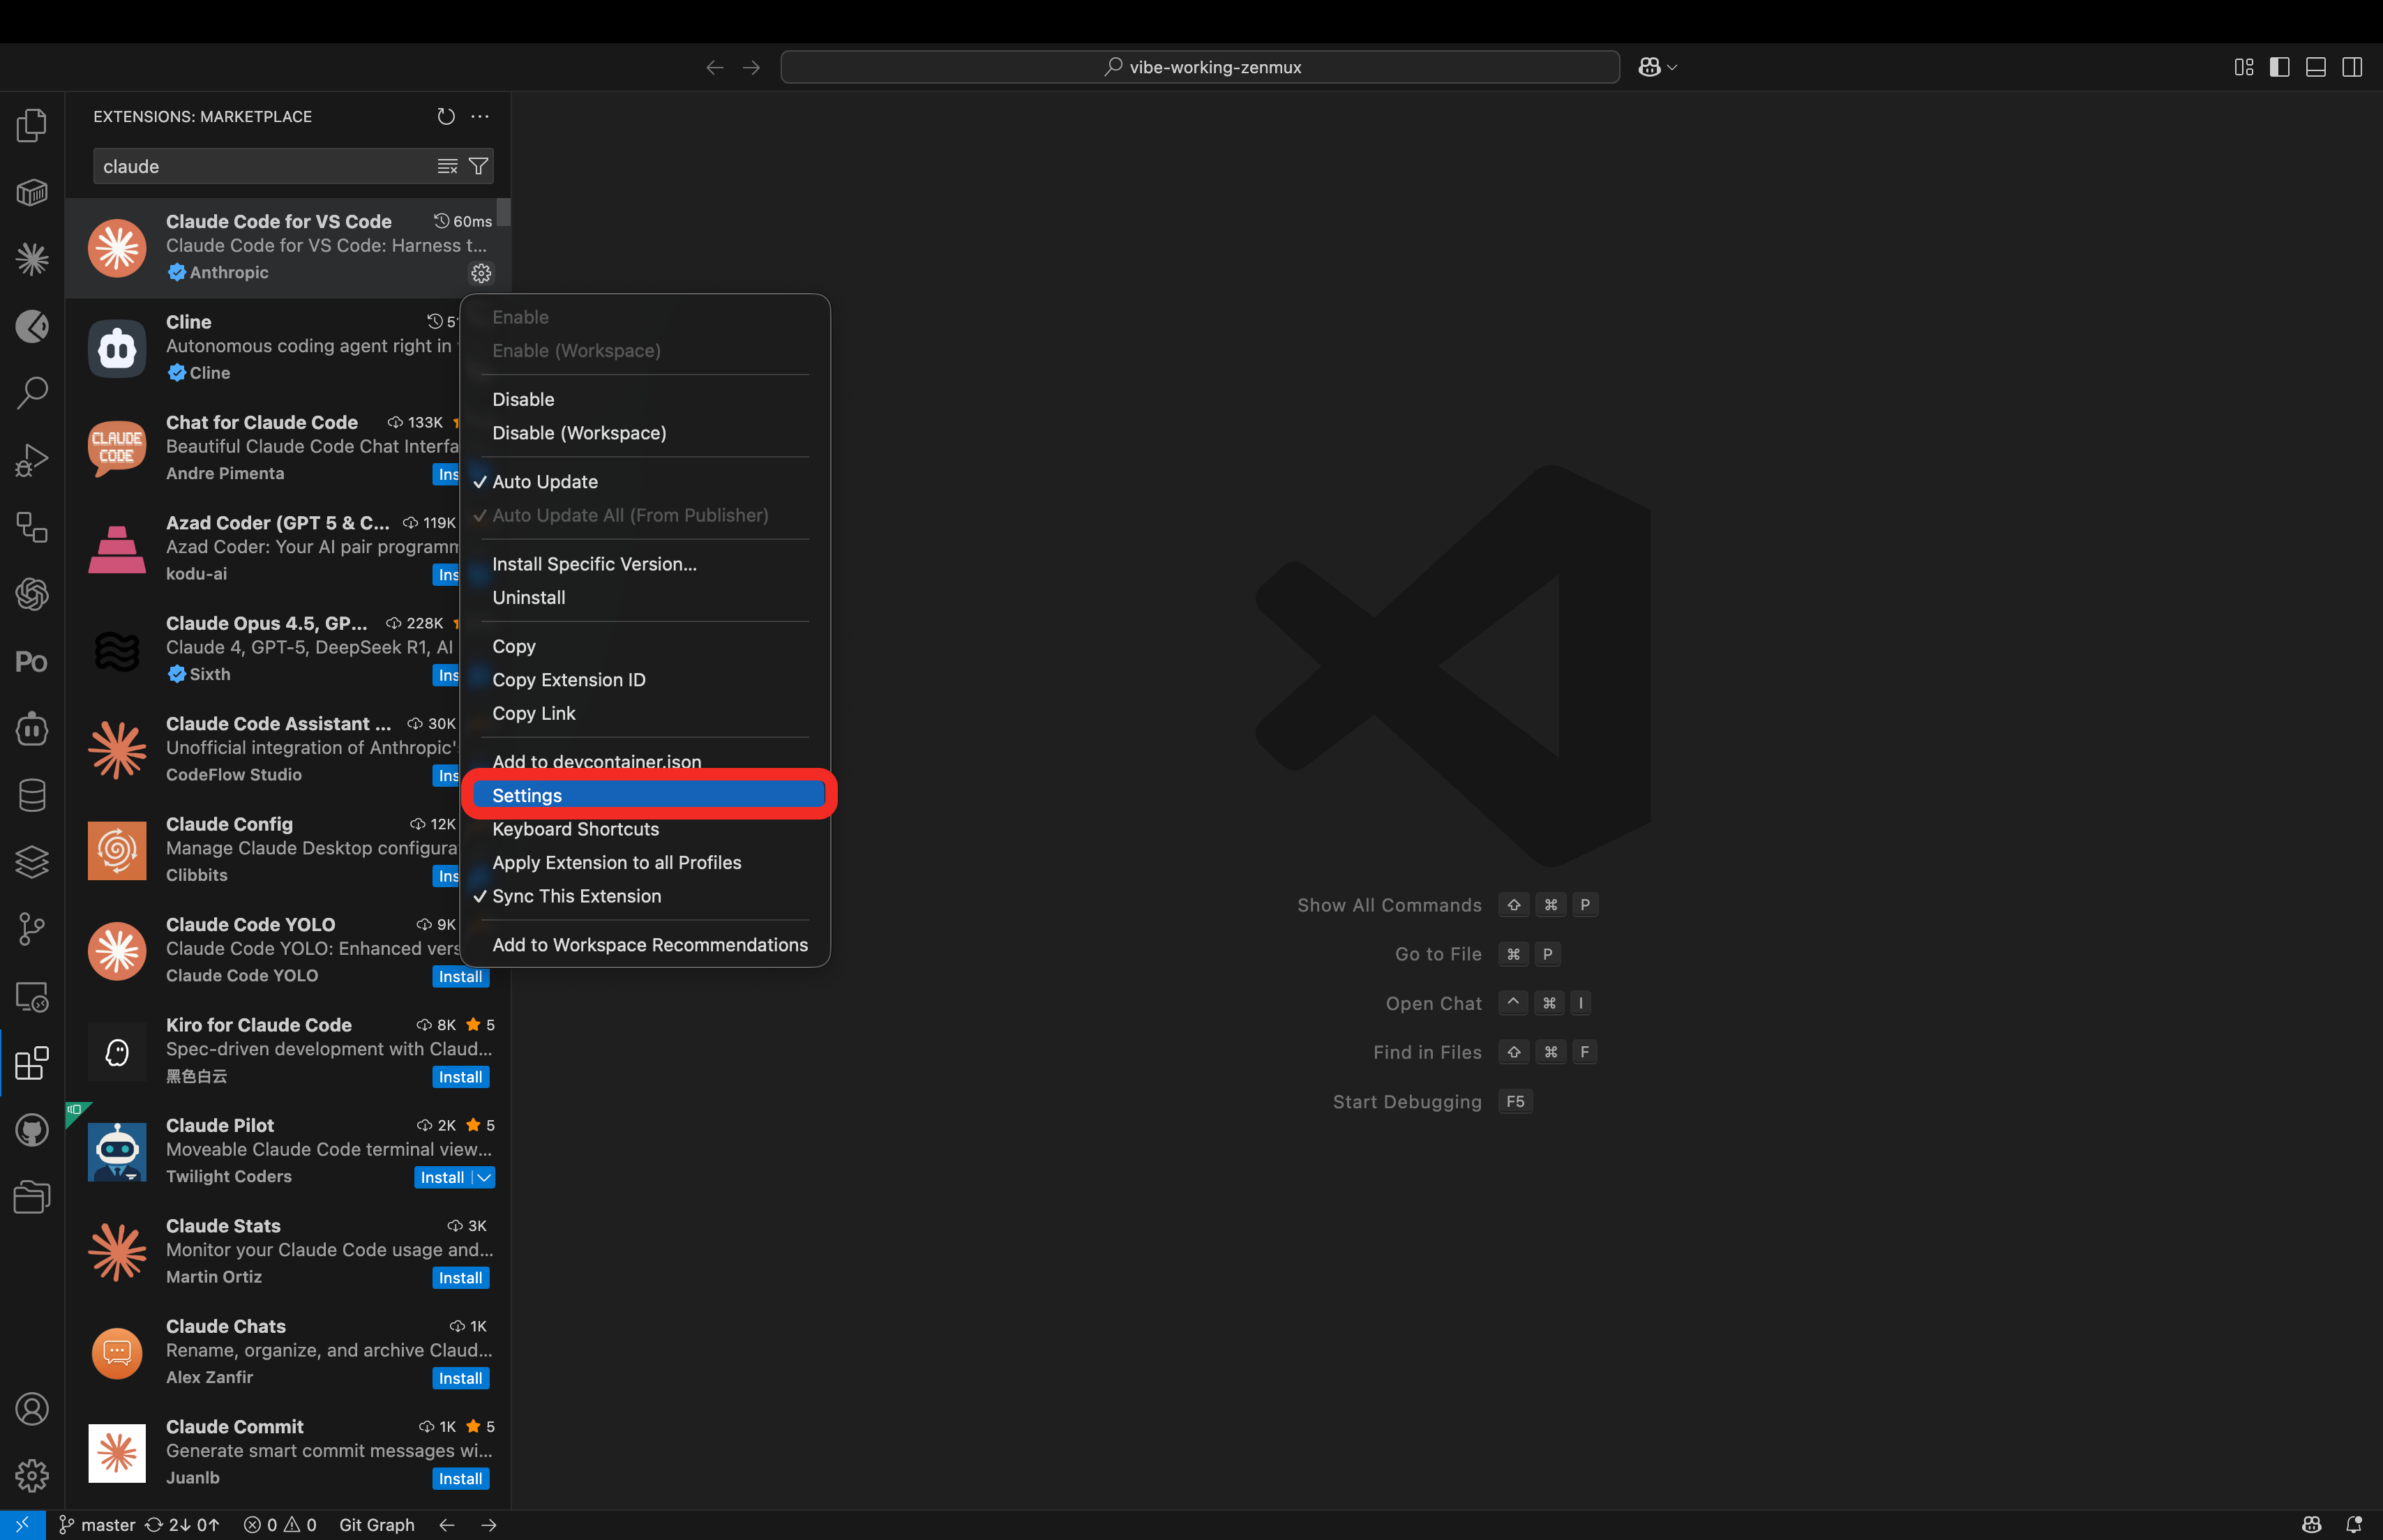Open the Install dropdown for Claude Pilot
This screenshot has width=2383, height=1540.
(x=485, y=1177)
